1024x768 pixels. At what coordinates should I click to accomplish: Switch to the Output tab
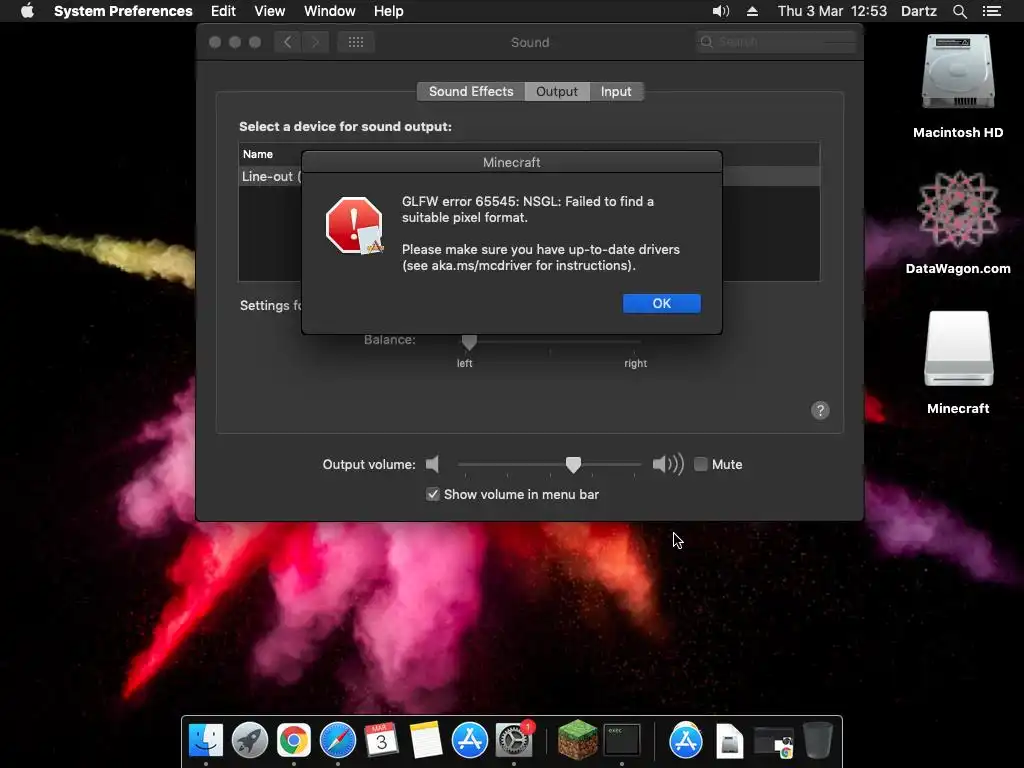click(557, 91)
